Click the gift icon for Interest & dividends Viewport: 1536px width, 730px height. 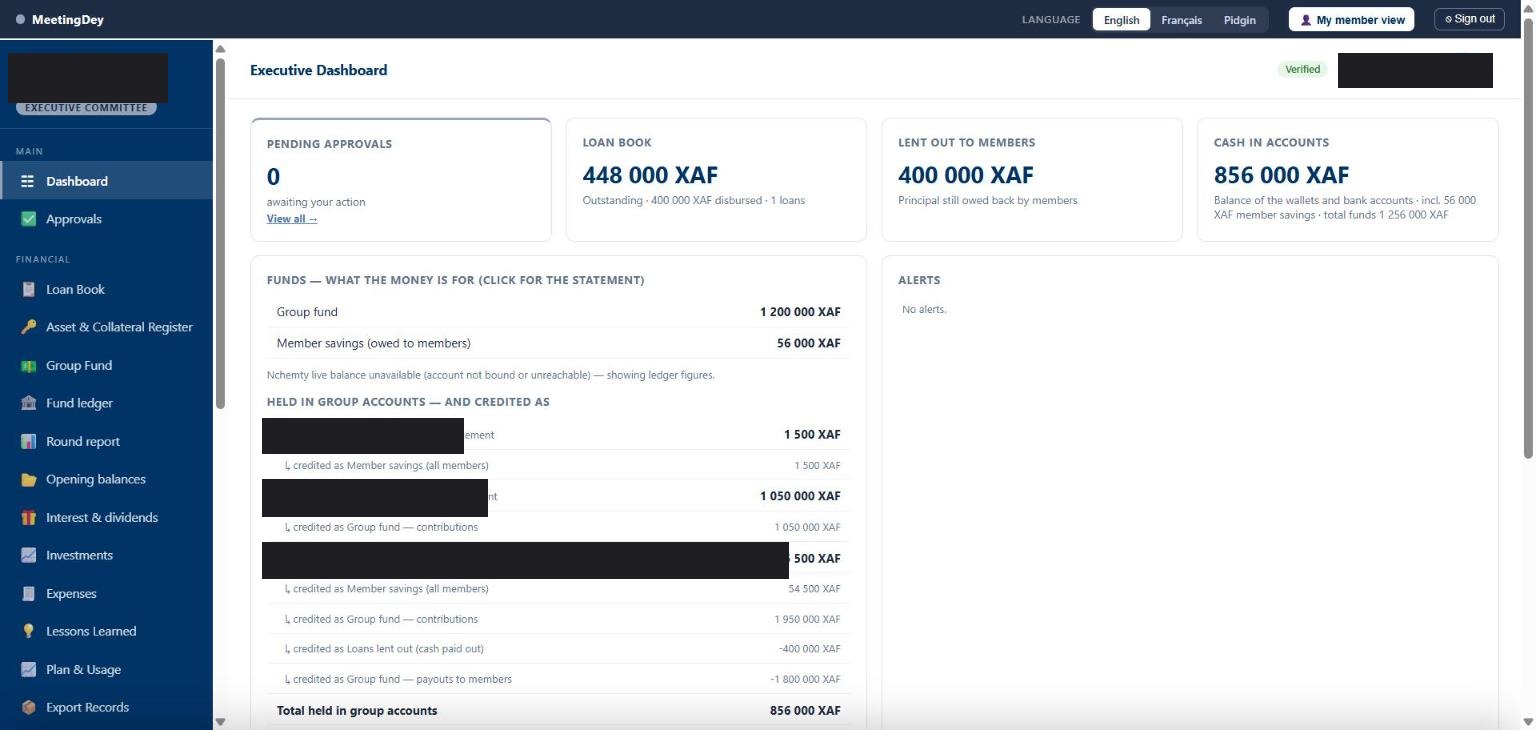(28, 517)
